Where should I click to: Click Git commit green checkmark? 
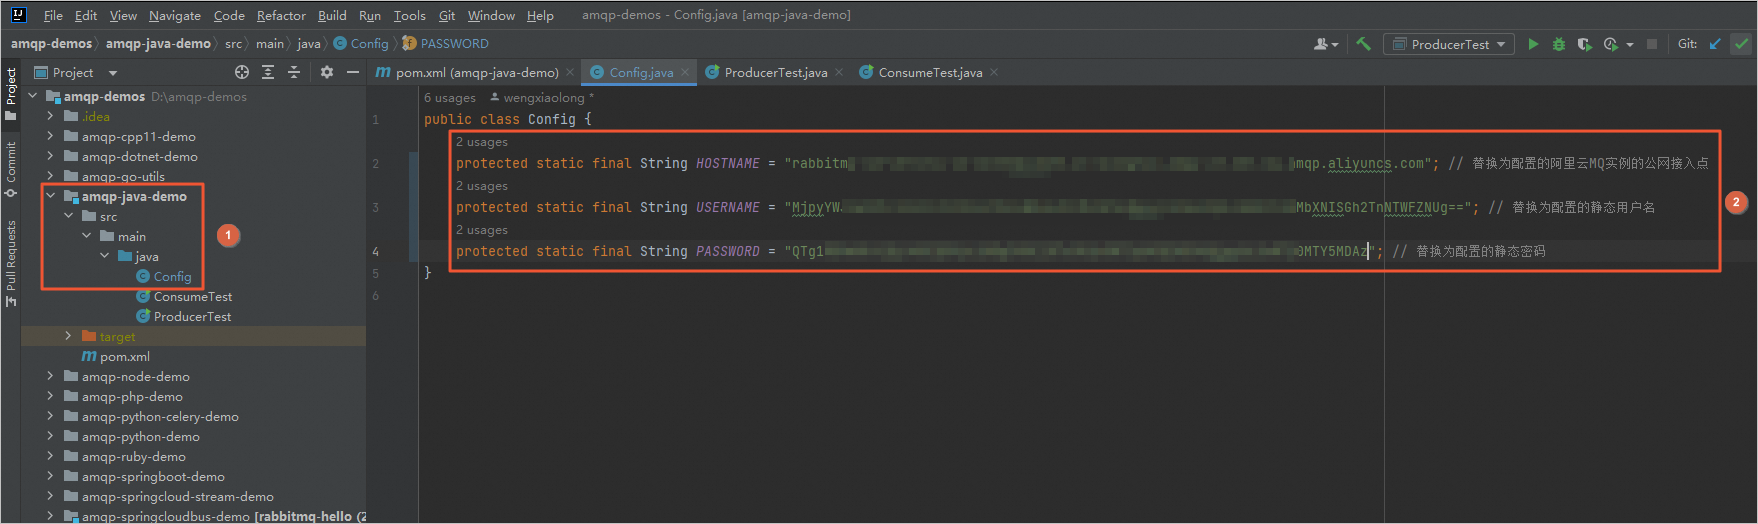[1742, 44]
